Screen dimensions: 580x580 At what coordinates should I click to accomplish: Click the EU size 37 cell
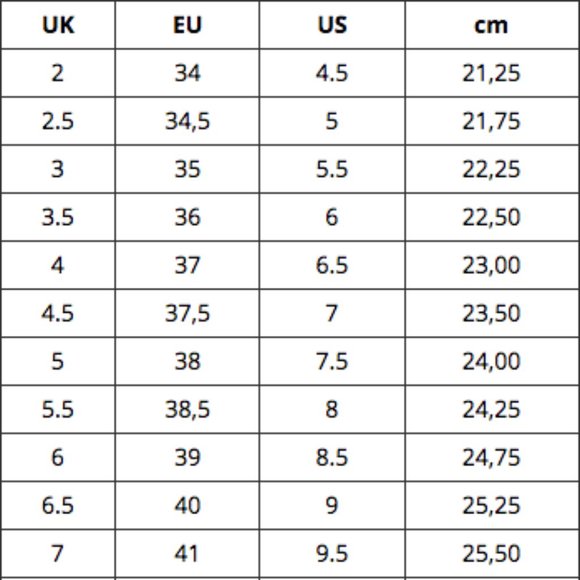(187, 265)
